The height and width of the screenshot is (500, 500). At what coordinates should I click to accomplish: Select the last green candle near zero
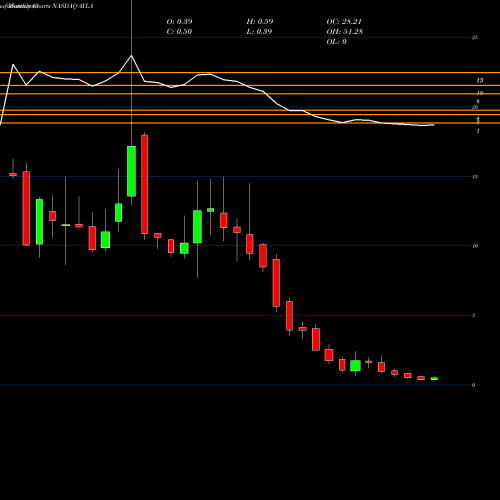pos(434,378)
